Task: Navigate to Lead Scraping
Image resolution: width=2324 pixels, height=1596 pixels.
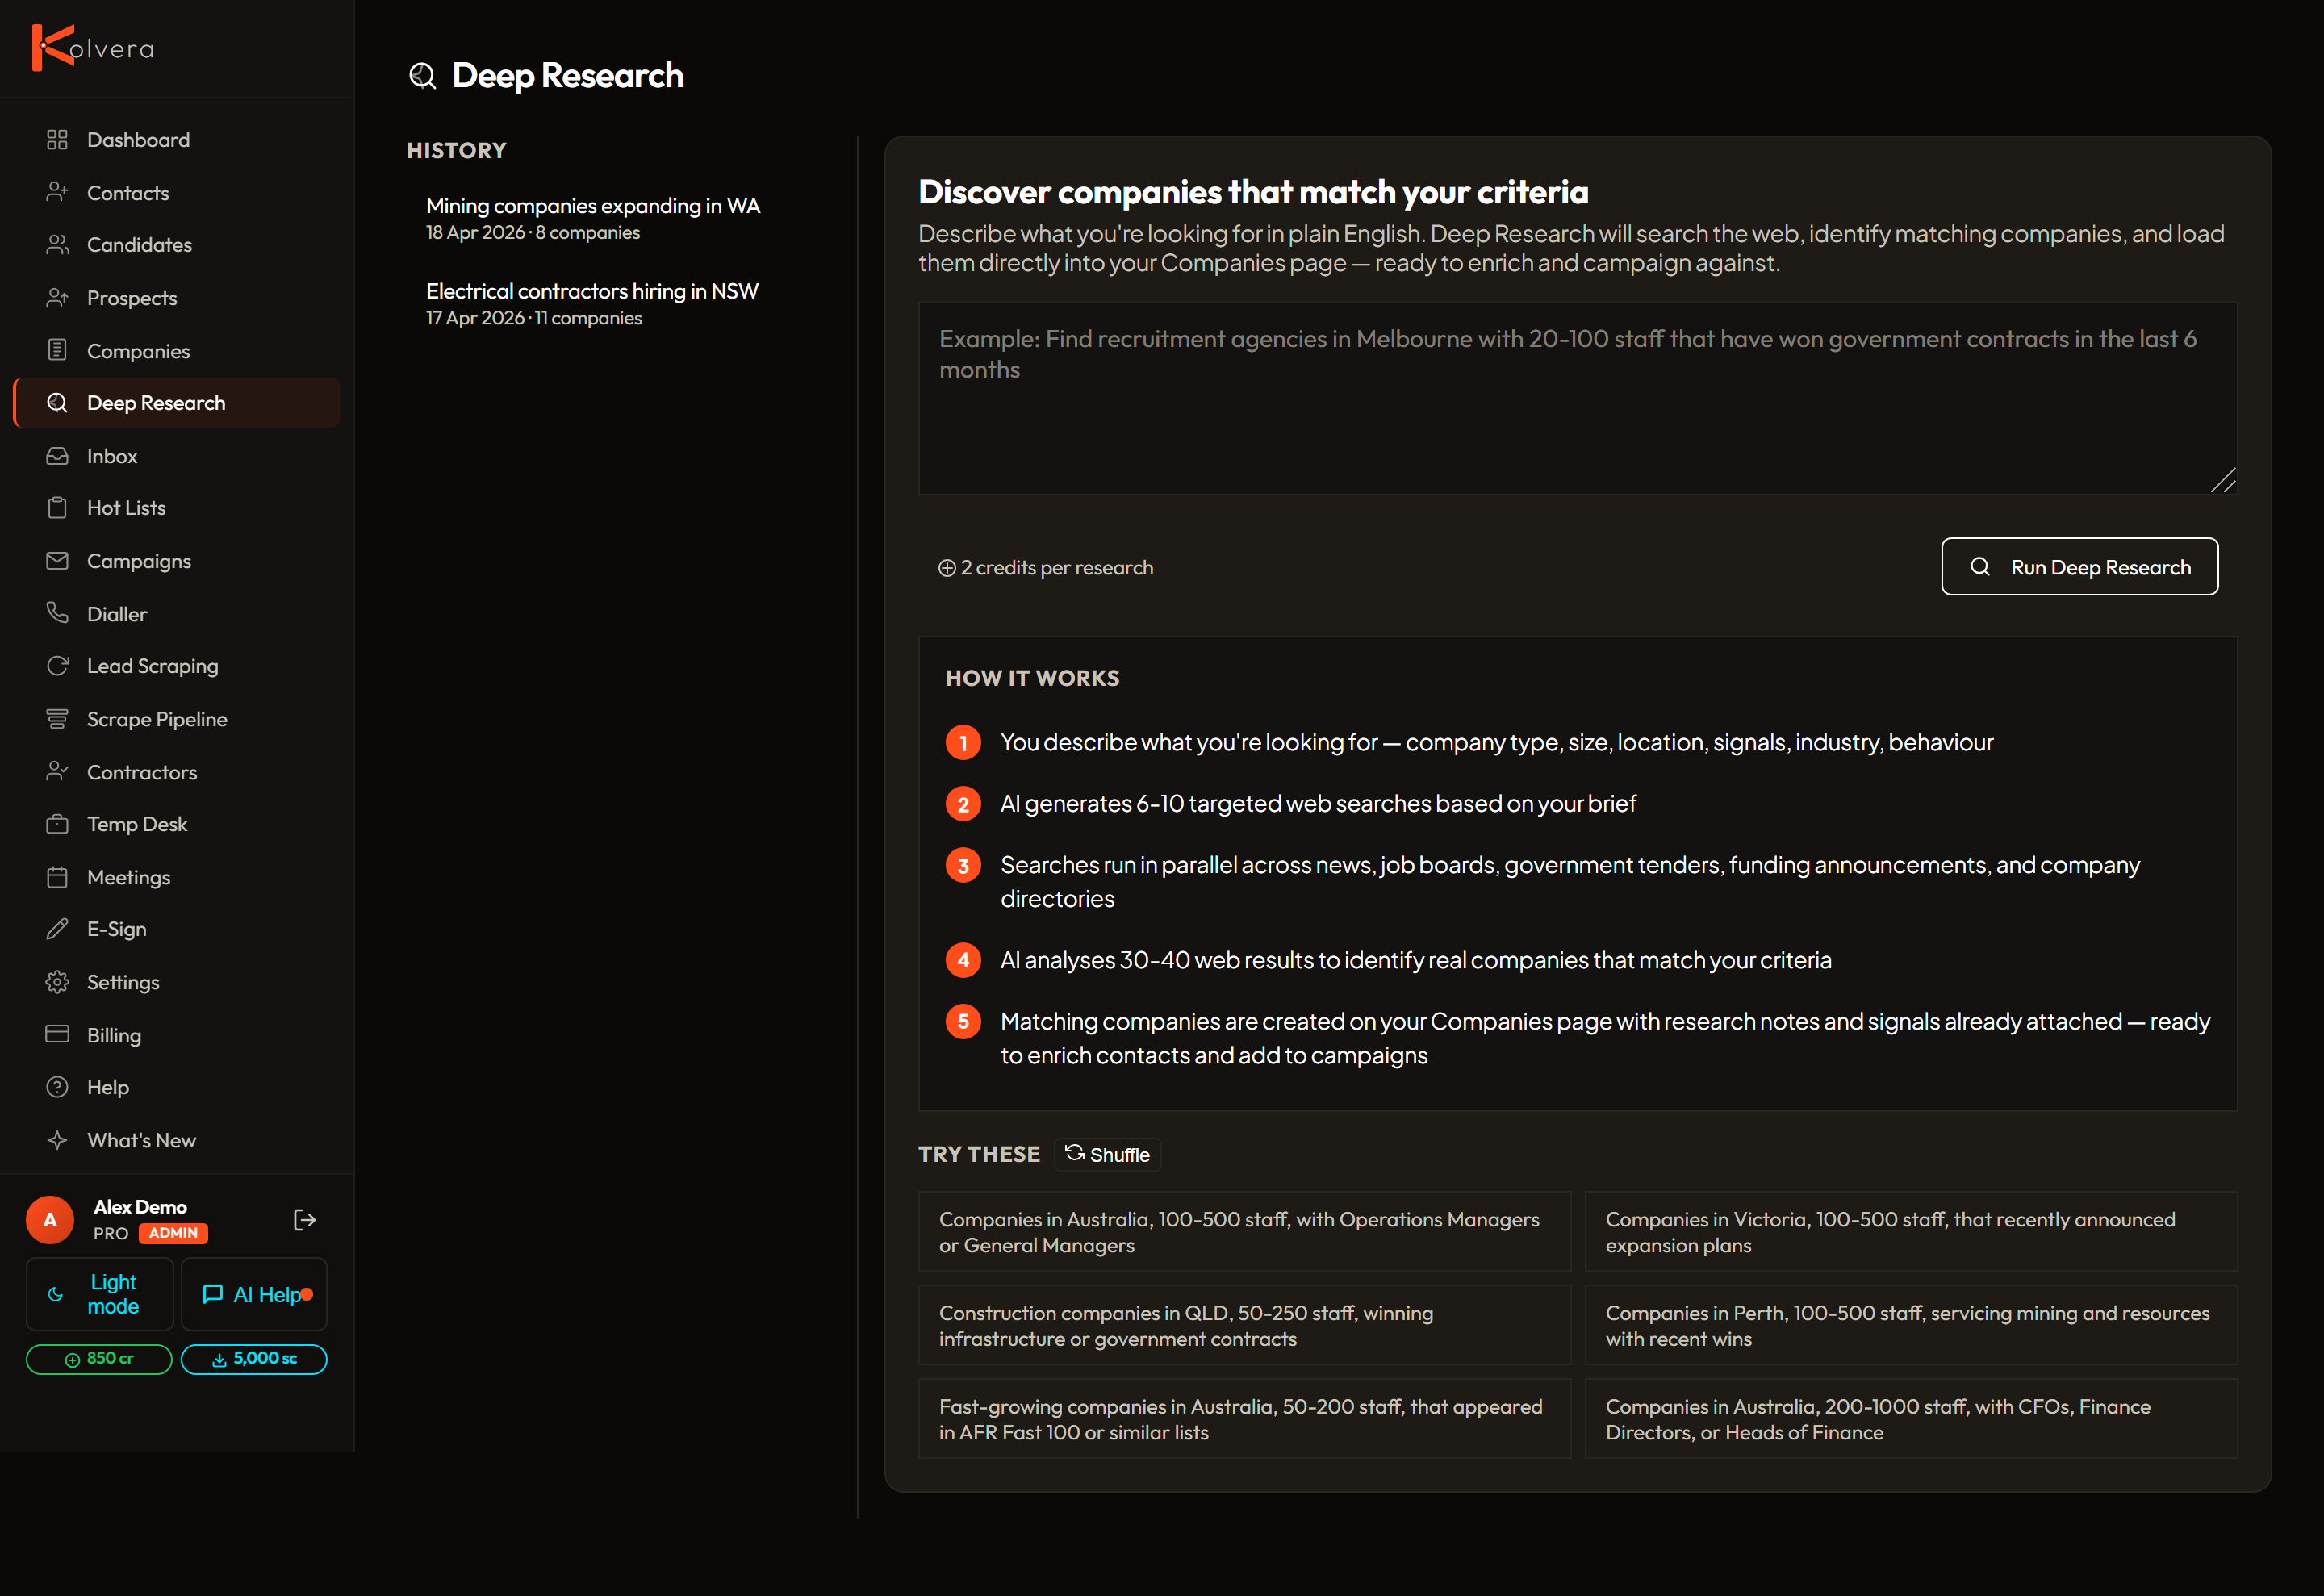Action: 177,666
